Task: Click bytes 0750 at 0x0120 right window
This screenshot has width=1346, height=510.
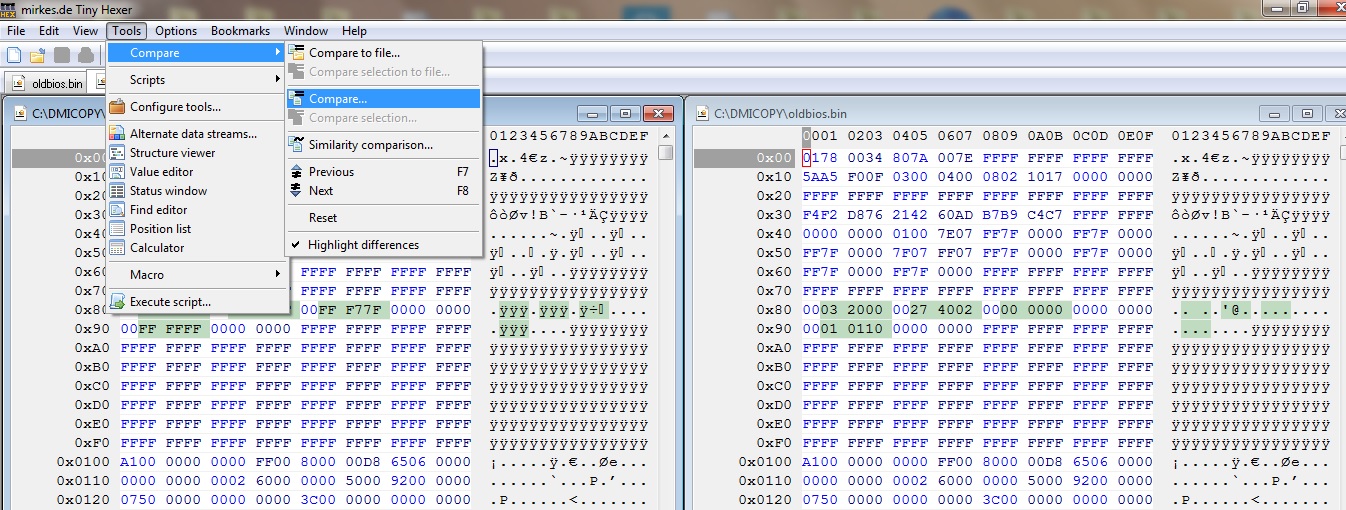Action: click(x=819, y=500)
